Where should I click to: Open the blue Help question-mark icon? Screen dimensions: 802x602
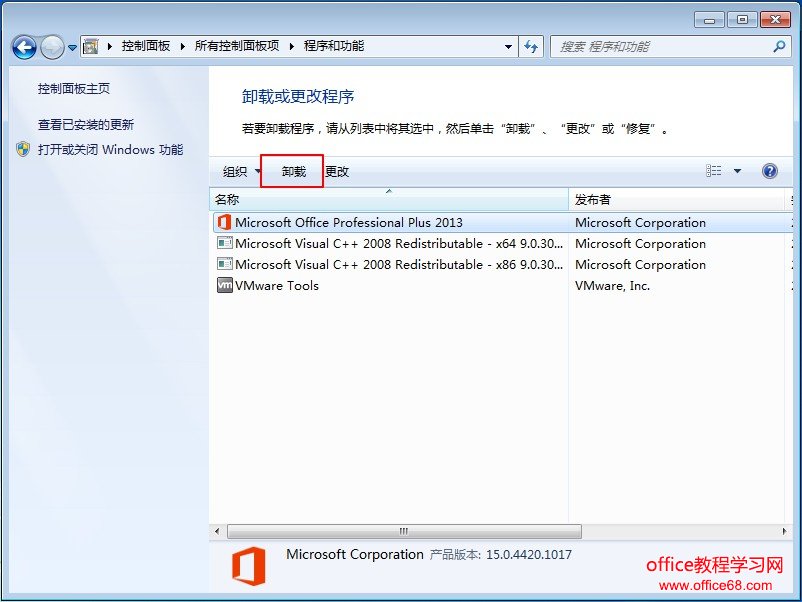tap(769, 171)
